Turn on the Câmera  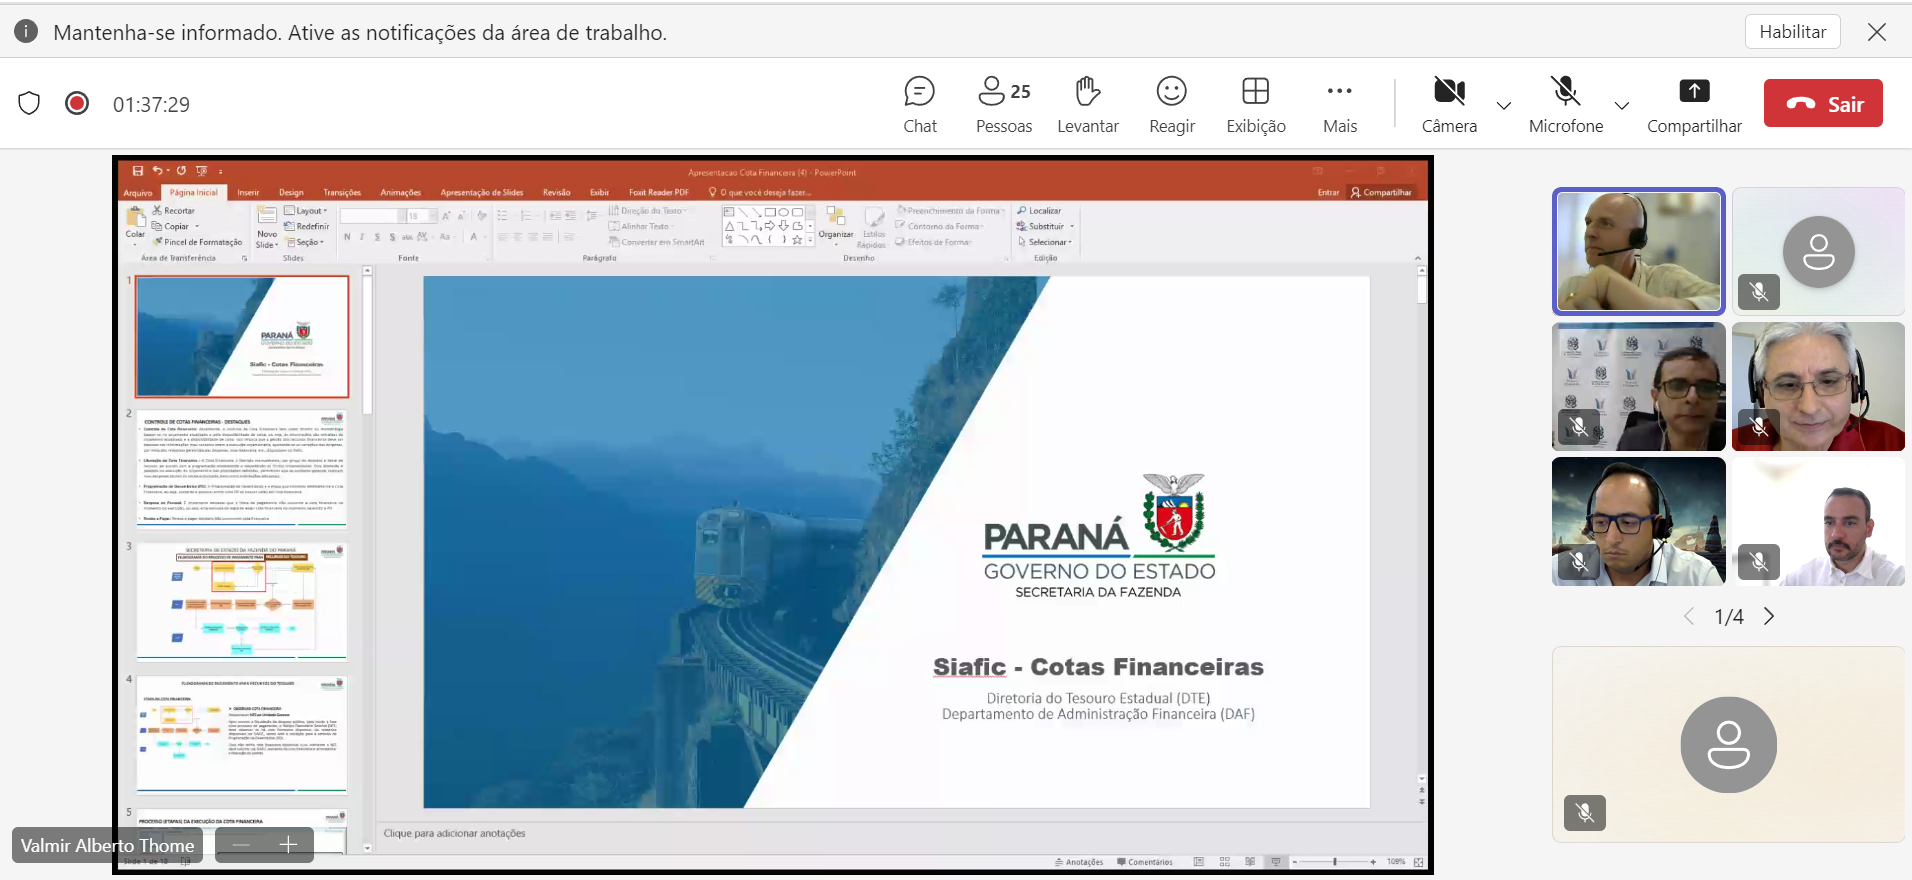point(1449,104)
